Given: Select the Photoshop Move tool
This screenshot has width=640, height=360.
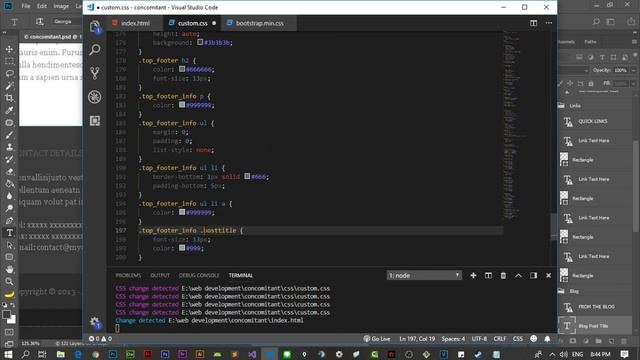Looking at the screenshot, I should (9, 49).
